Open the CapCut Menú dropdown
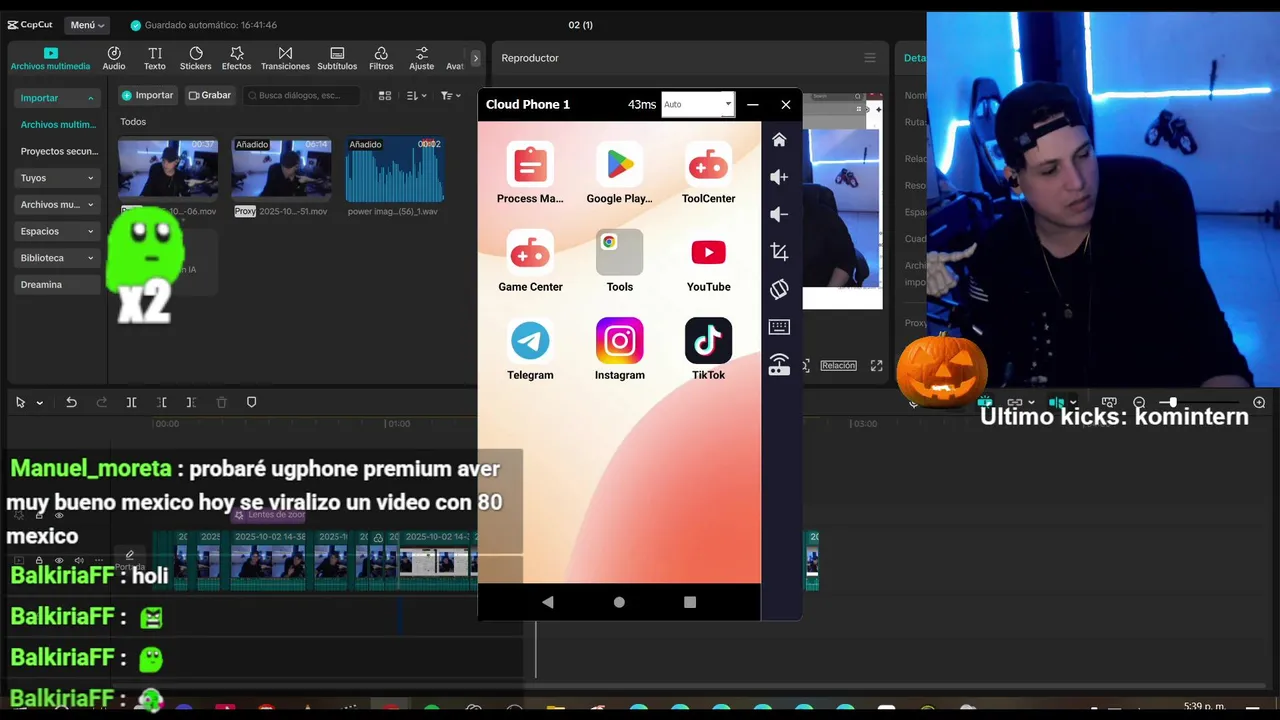 pos(87,25)
